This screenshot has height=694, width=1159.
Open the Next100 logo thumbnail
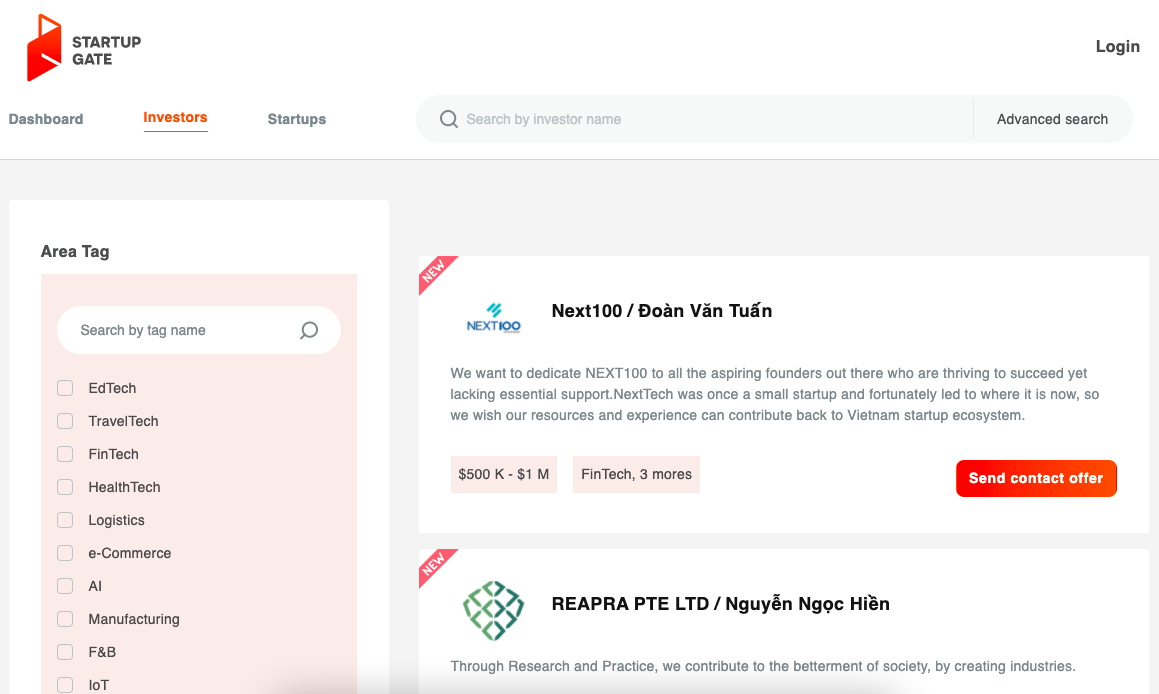(x=494, y=319)
